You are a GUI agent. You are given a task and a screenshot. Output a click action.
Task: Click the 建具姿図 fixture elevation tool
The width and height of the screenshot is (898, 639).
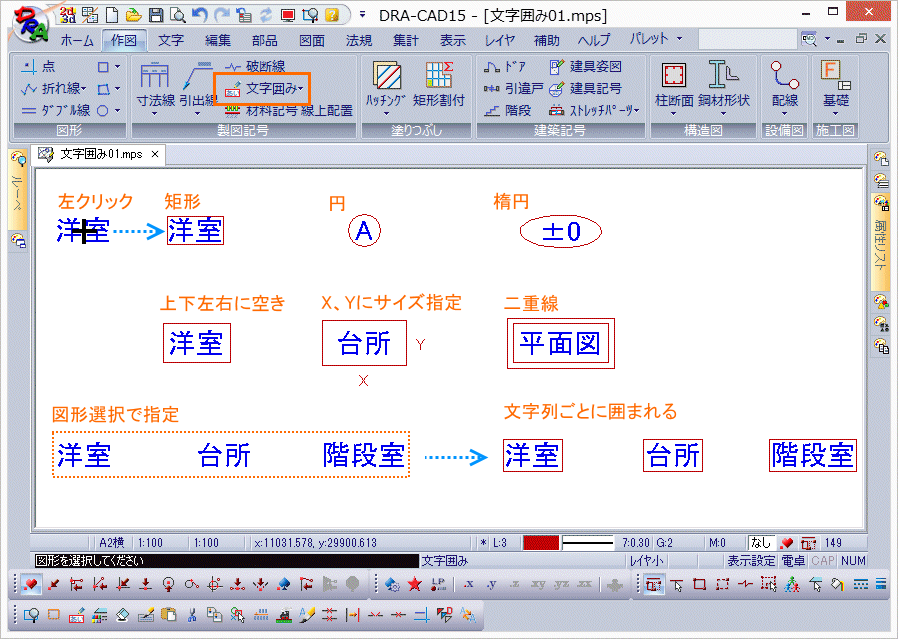point(585,66)
